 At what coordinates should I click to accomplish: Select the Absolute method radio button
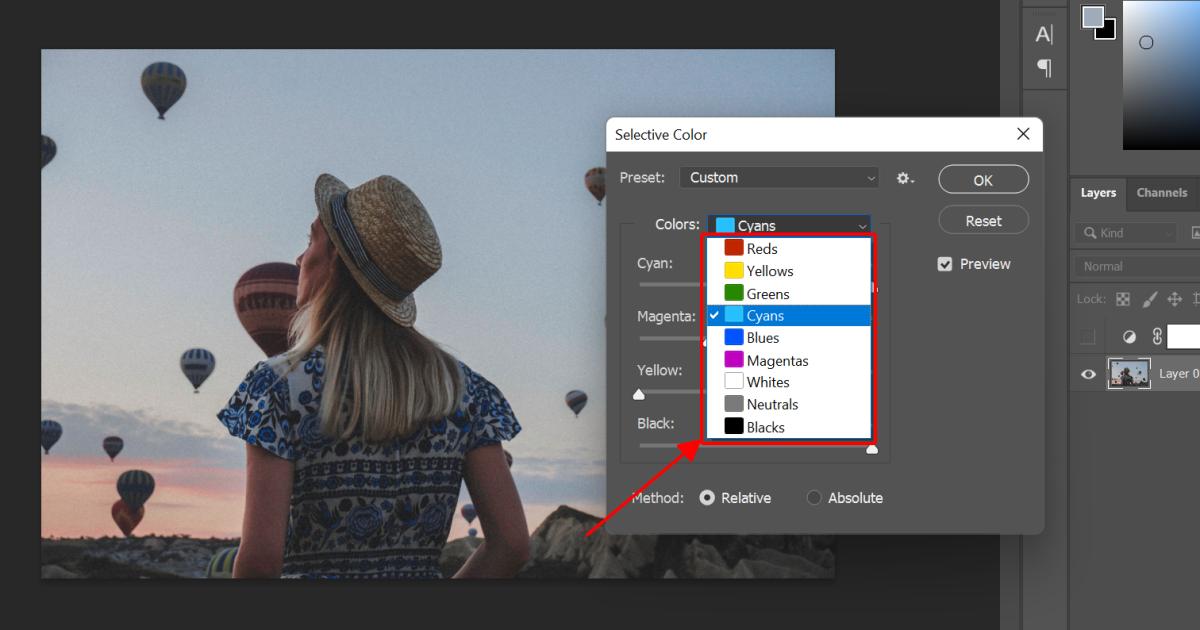pyautogui.click(x=813, y=497)
